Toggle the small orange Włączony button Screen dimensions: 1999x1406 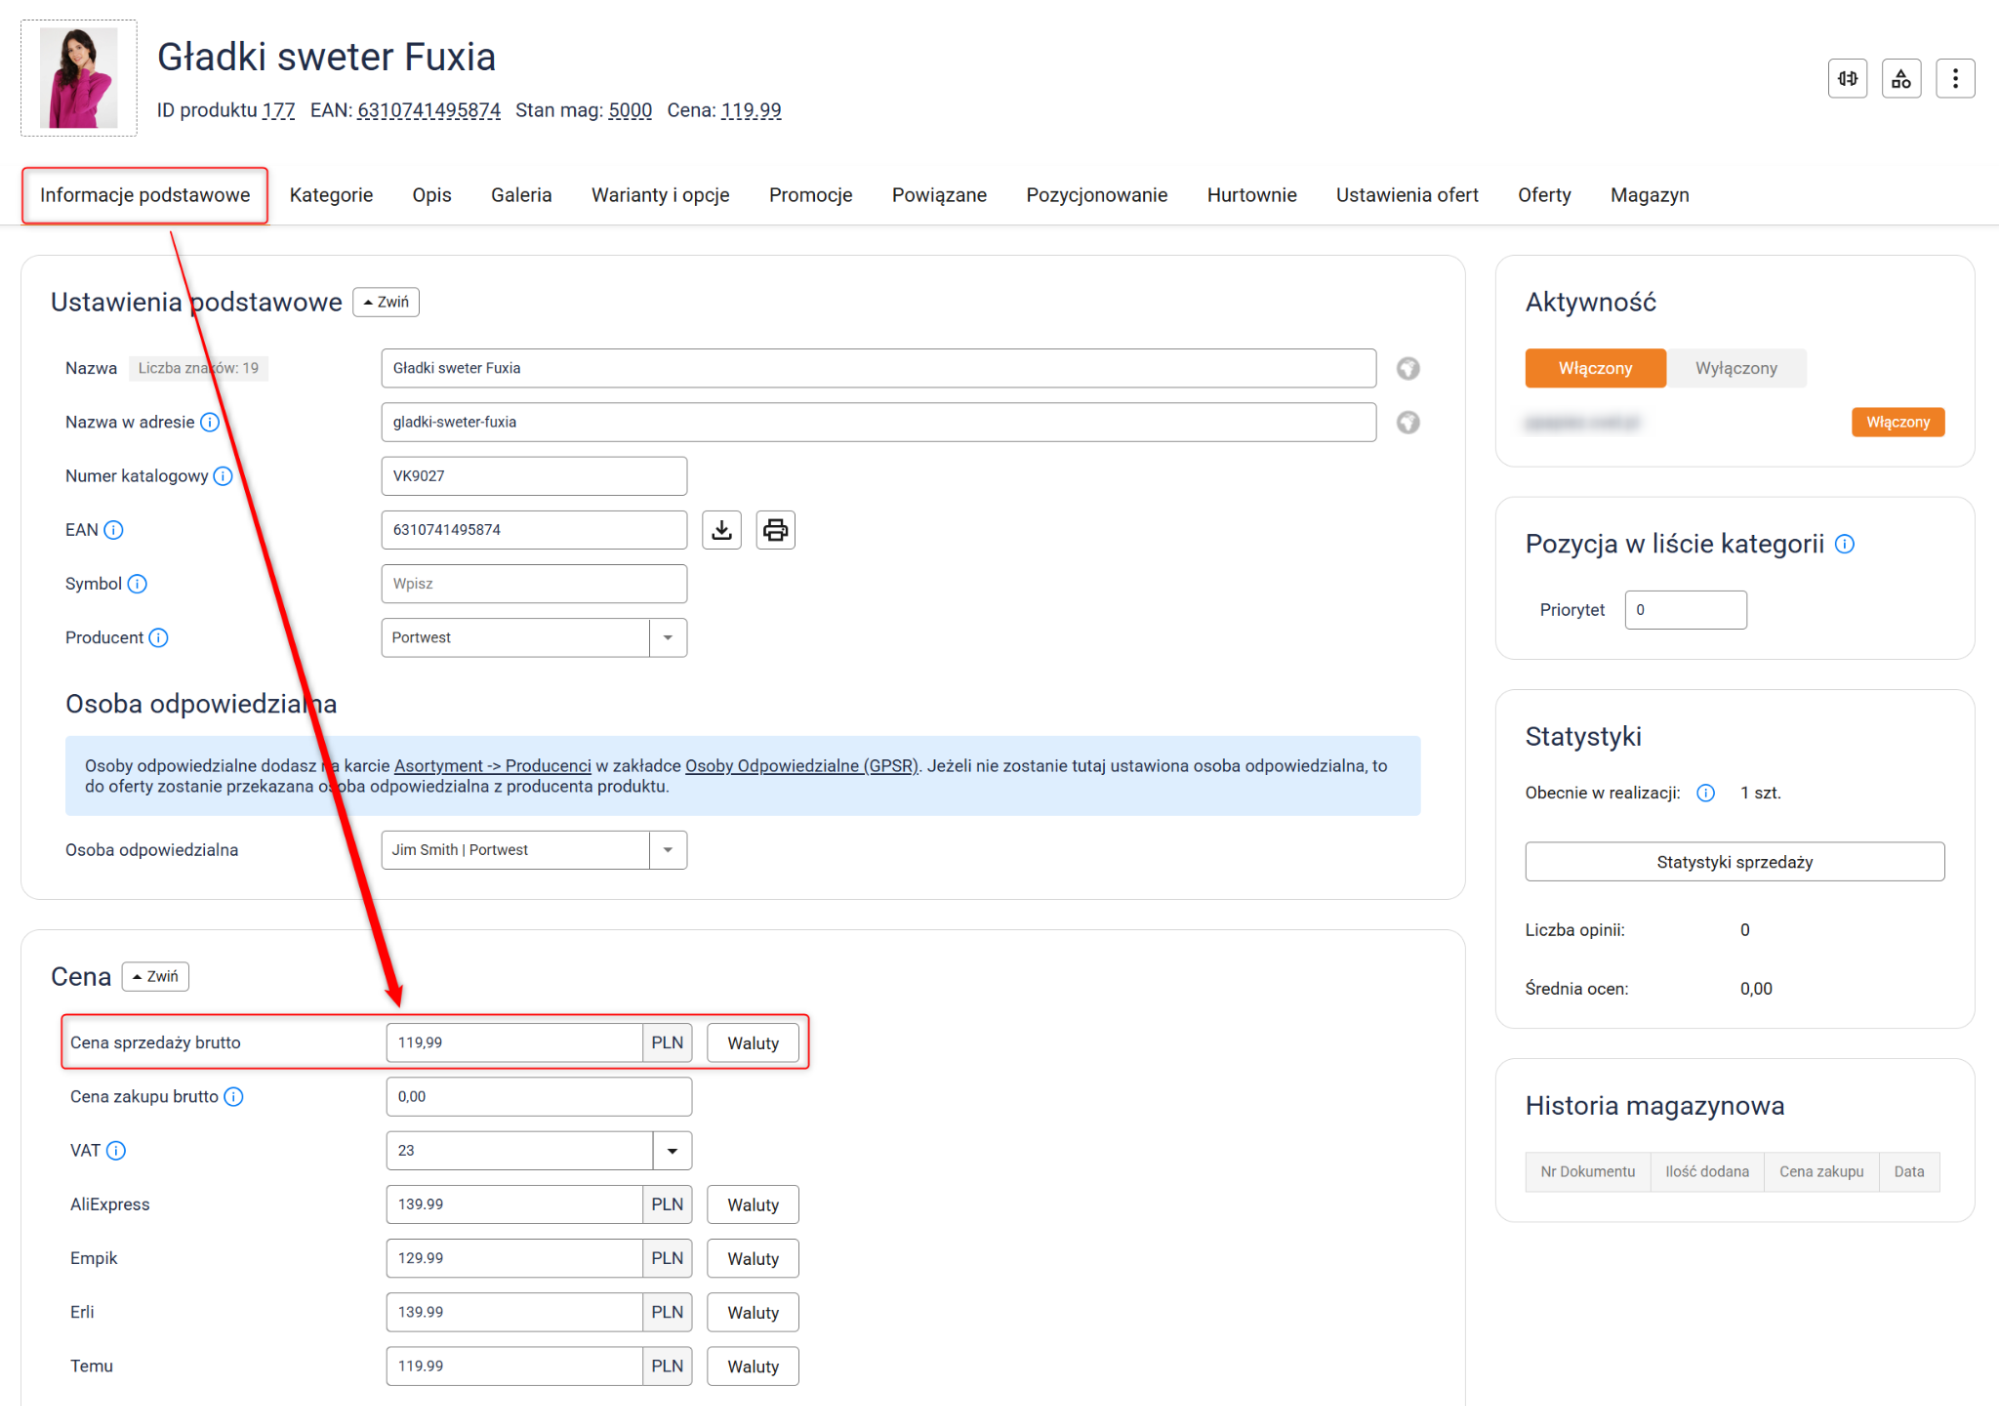coord(1897,422)
